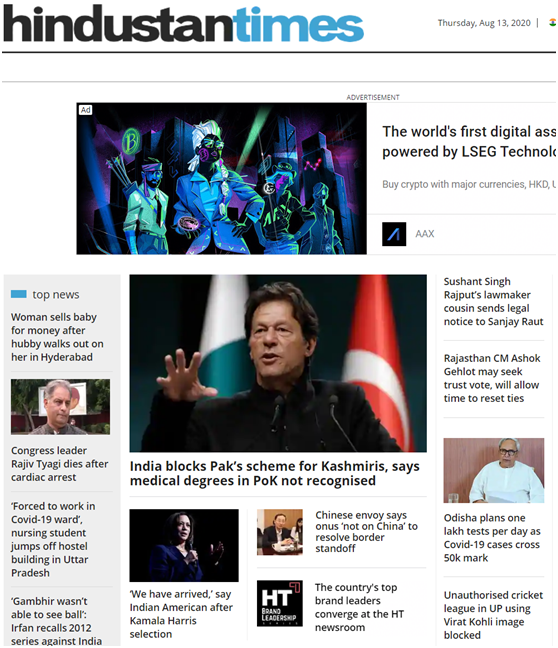Open the Kamala Harris photo thumbnail
The width and height of the screenshot is (558, 648).
coord(184,546)
